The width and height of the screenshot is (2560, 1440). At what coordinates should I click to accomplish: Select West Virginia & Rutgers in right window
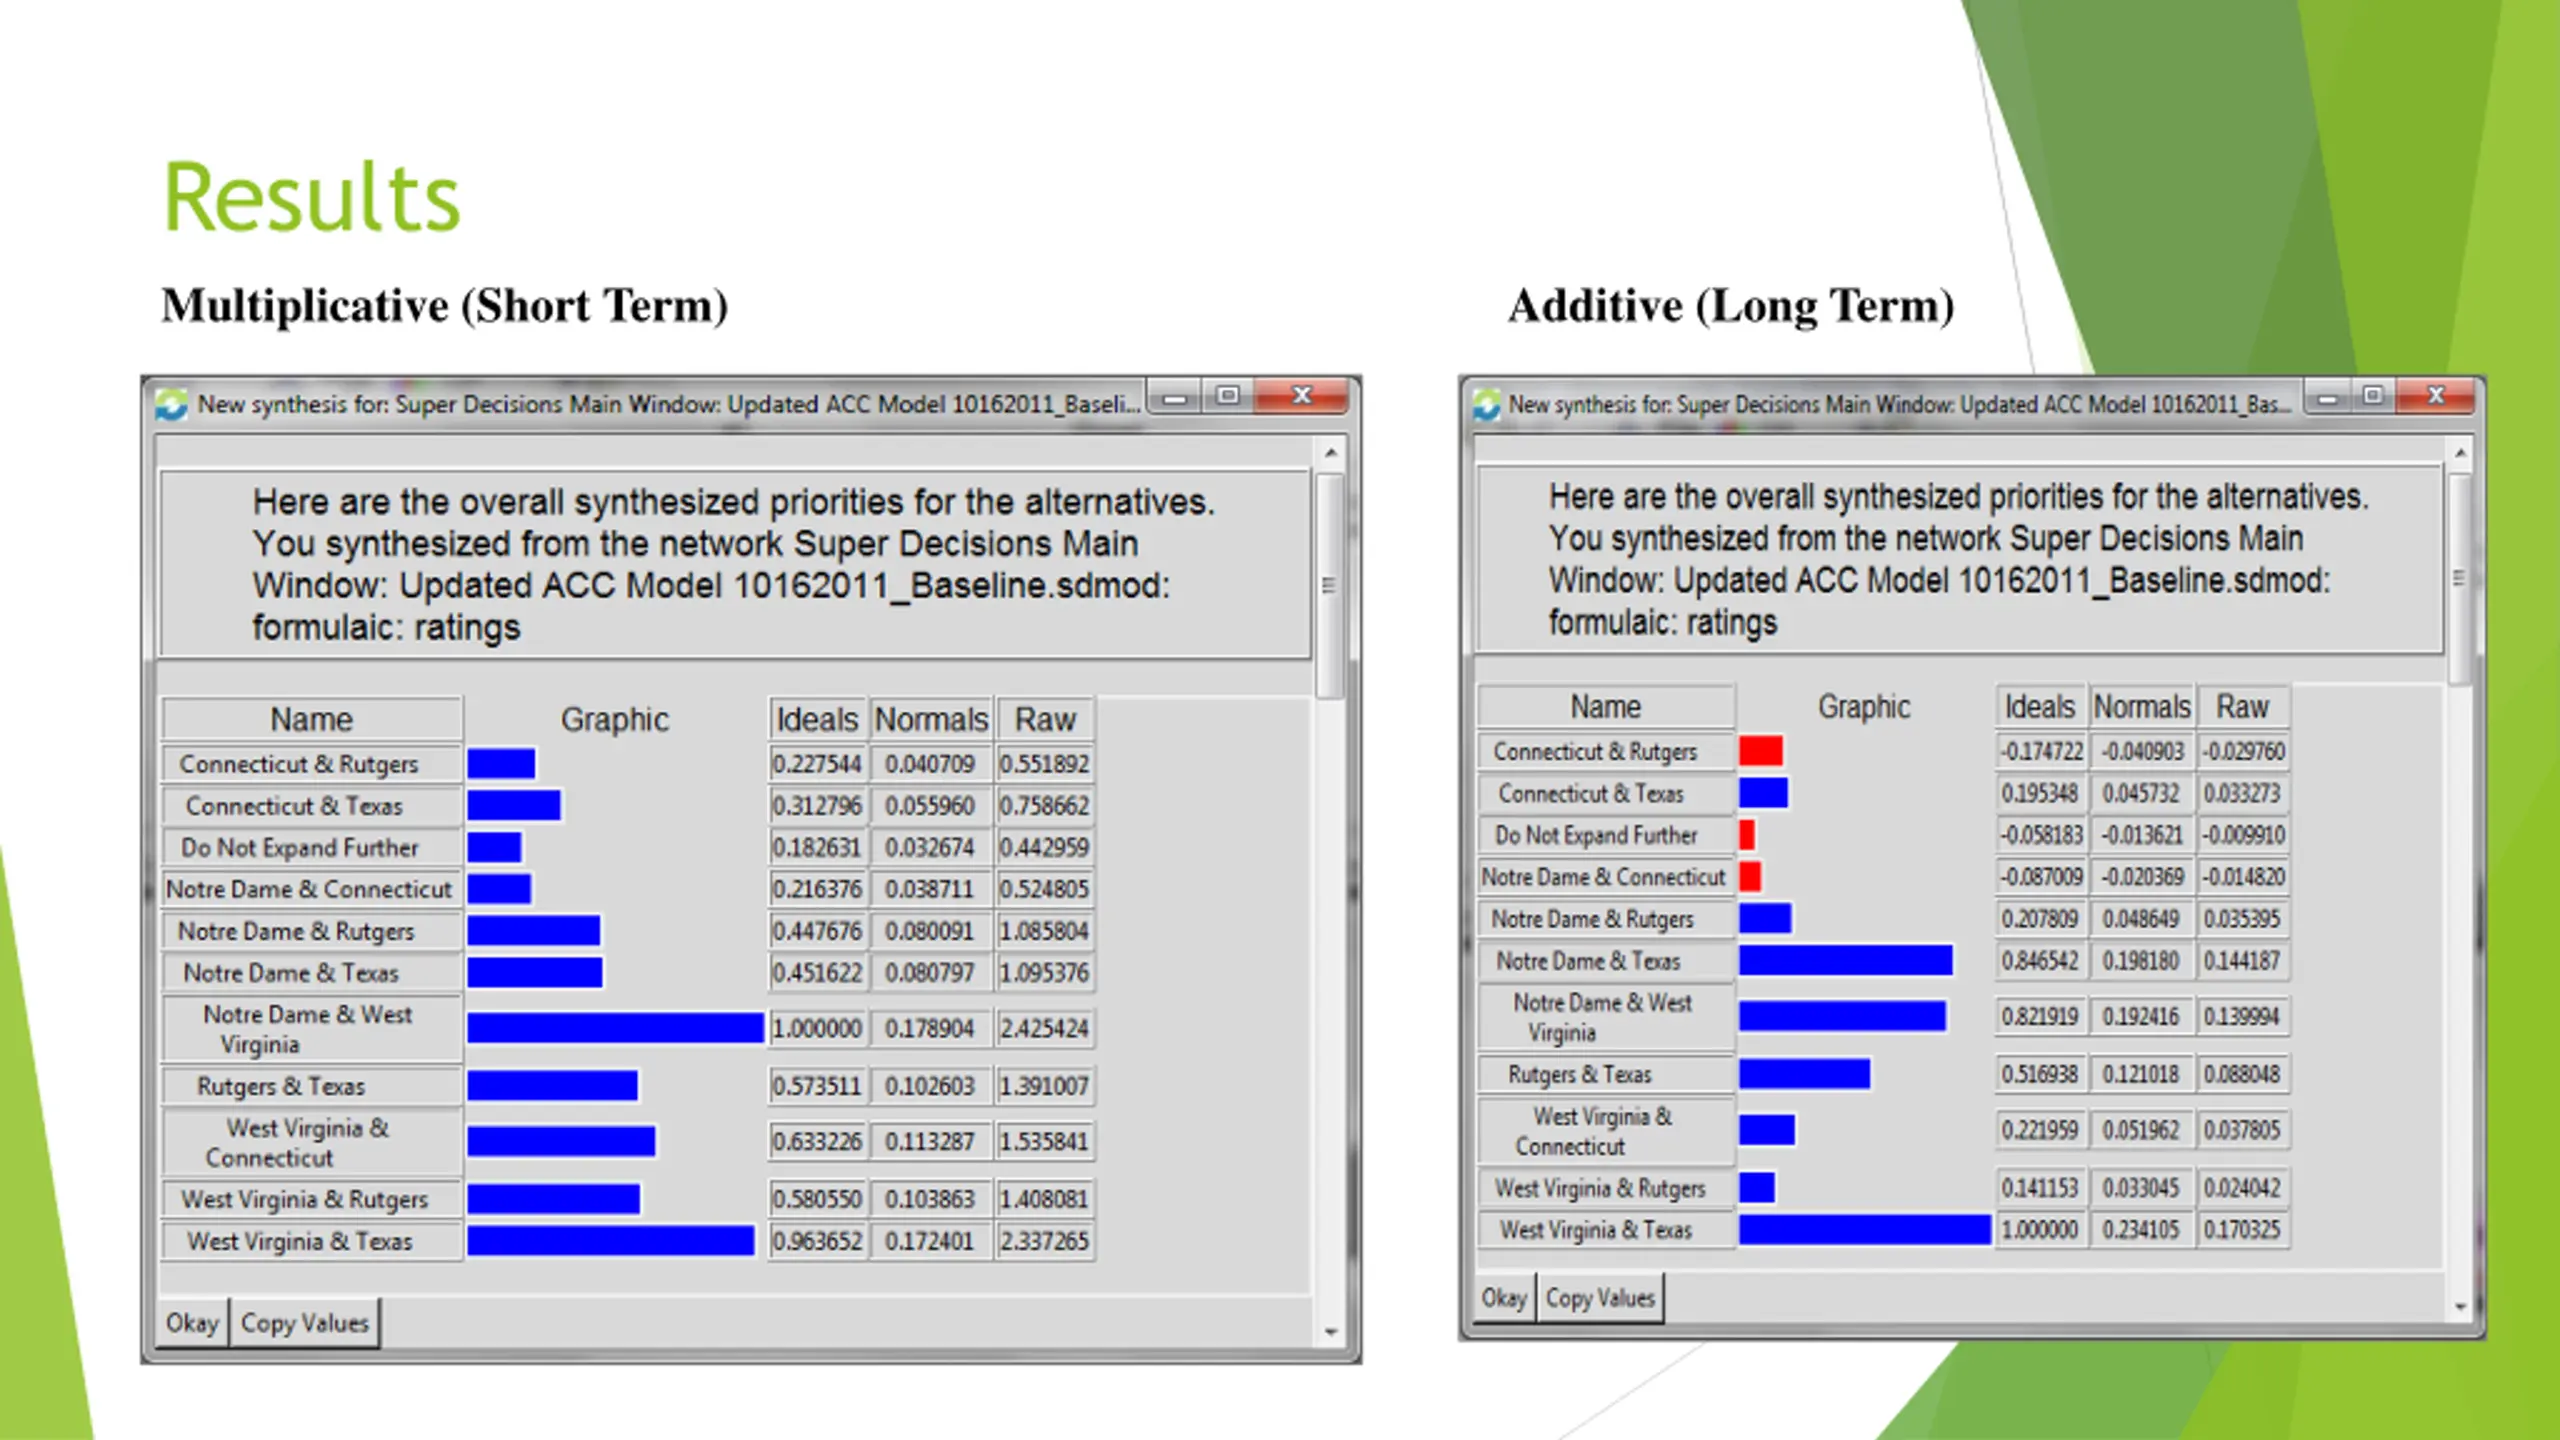pyautogui.click(x=1605, y=1188)
